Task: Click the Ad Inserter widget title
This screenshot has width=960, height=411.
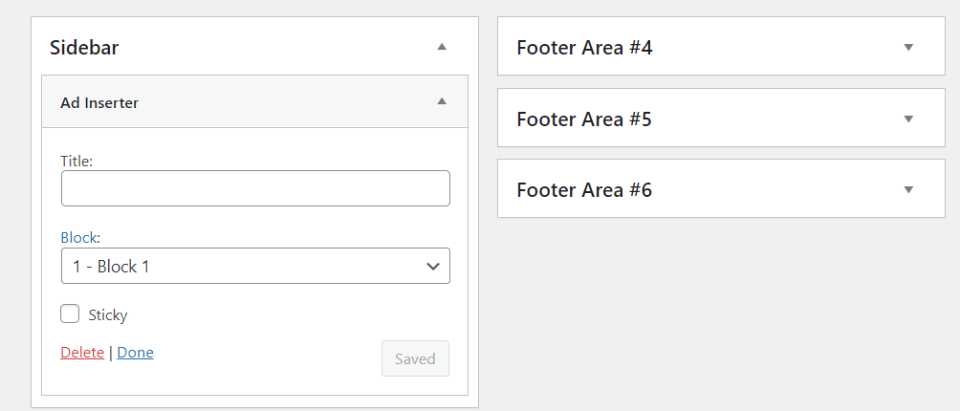Action: pyautogui.click(x=99, y=102)
